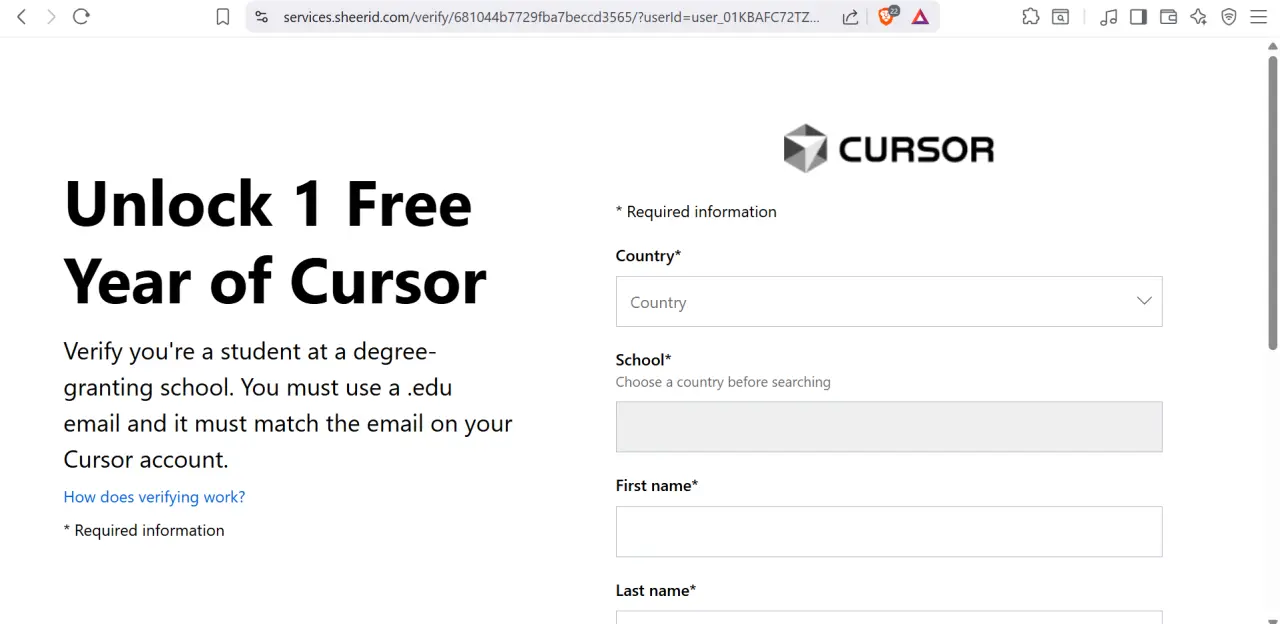Click the 'Last name*' label
This screenshot has width=1280, height=624.
point(656,591)
